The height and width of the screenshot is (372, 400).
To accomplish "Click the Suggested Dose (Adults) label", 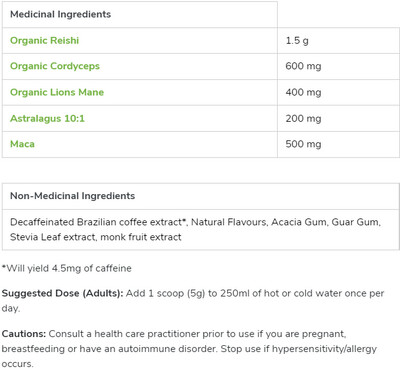I will coord(62,293).
